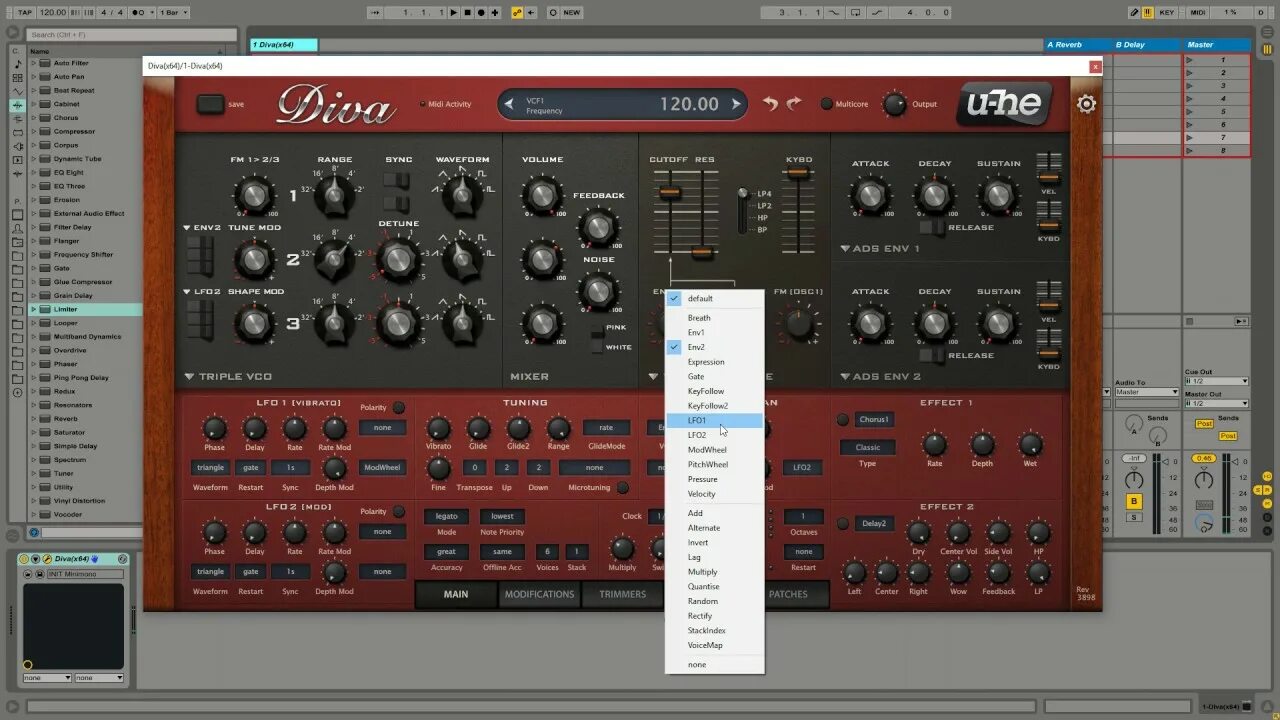The width and height of the screenshot is (1280, 720).
Task: Toggle LFO 2 Polarity switch
Action: coord(398,511)
